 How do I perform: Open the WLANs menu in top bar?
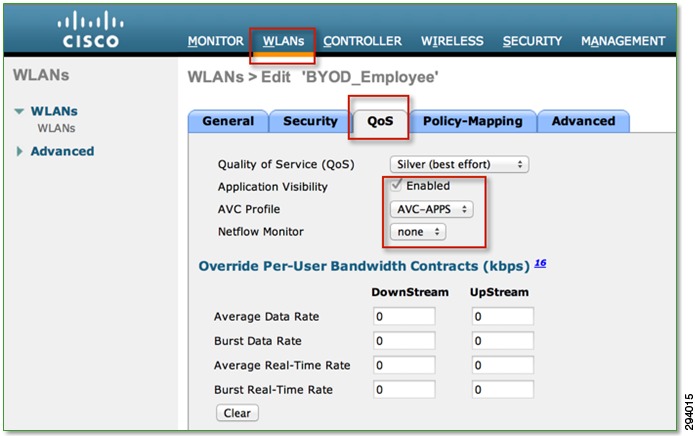tap(283, 41)
